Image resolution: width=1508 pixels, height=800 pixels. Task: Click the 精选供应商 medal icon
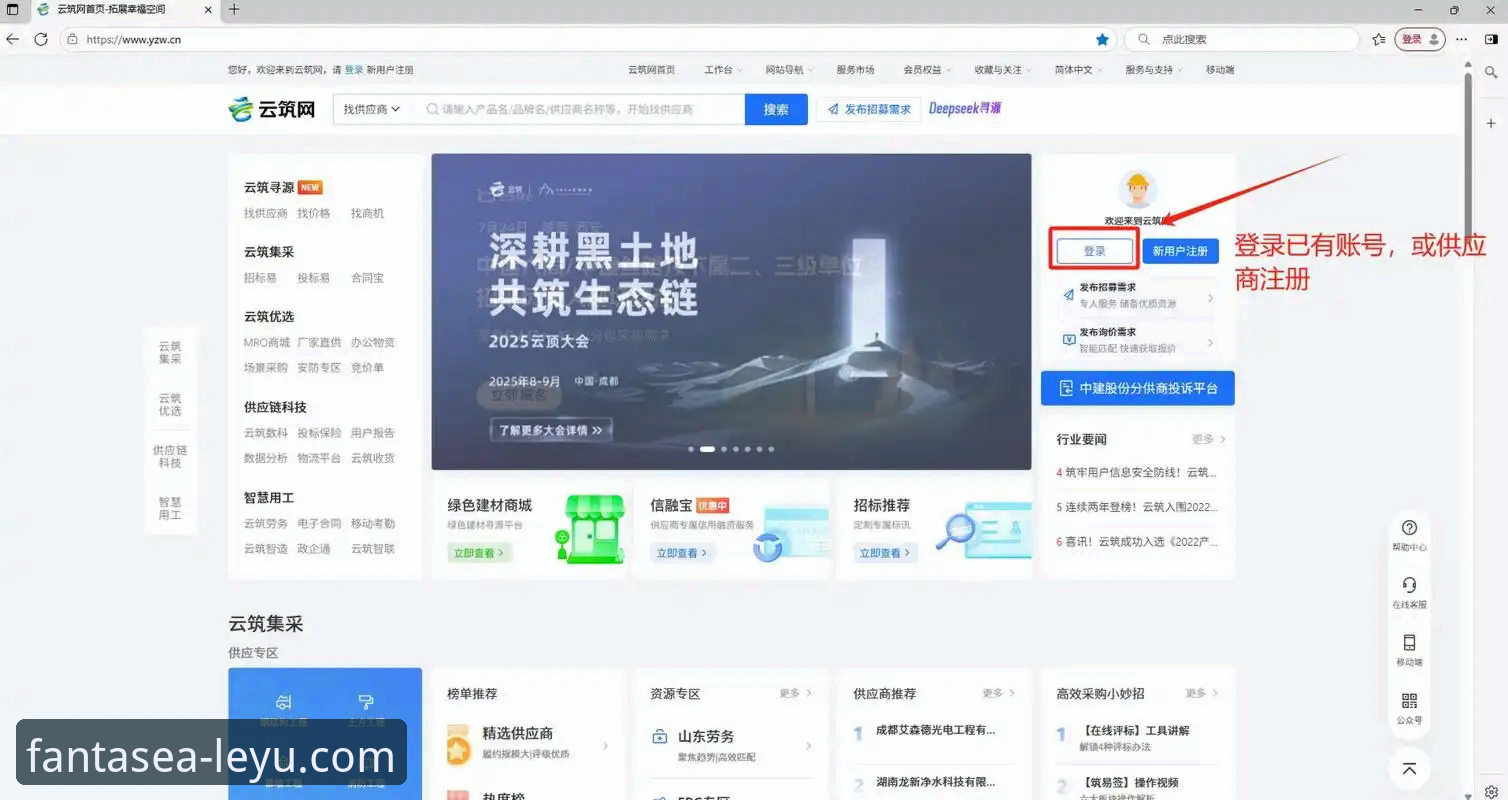coord(459,745)
